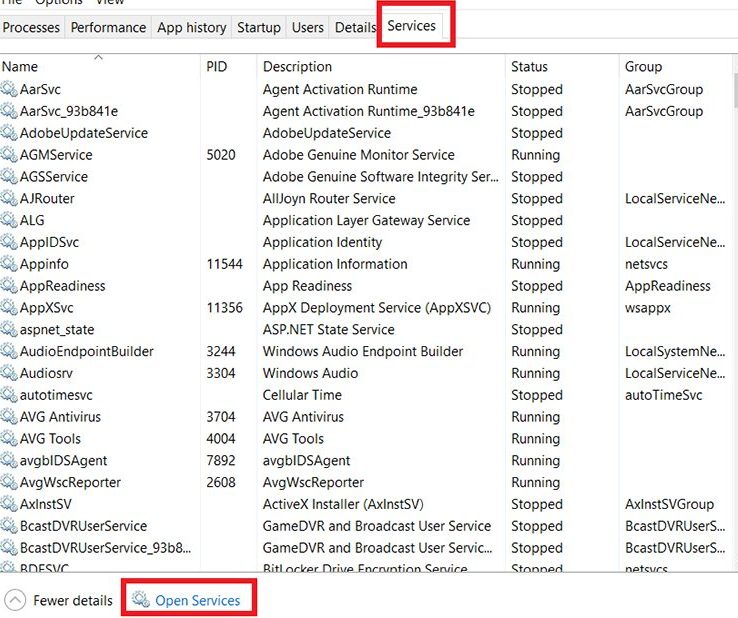Viewport: 738px width, 618px height.
Task: Collapse view using the Fewer details arrow
Action: coord(15,600)
